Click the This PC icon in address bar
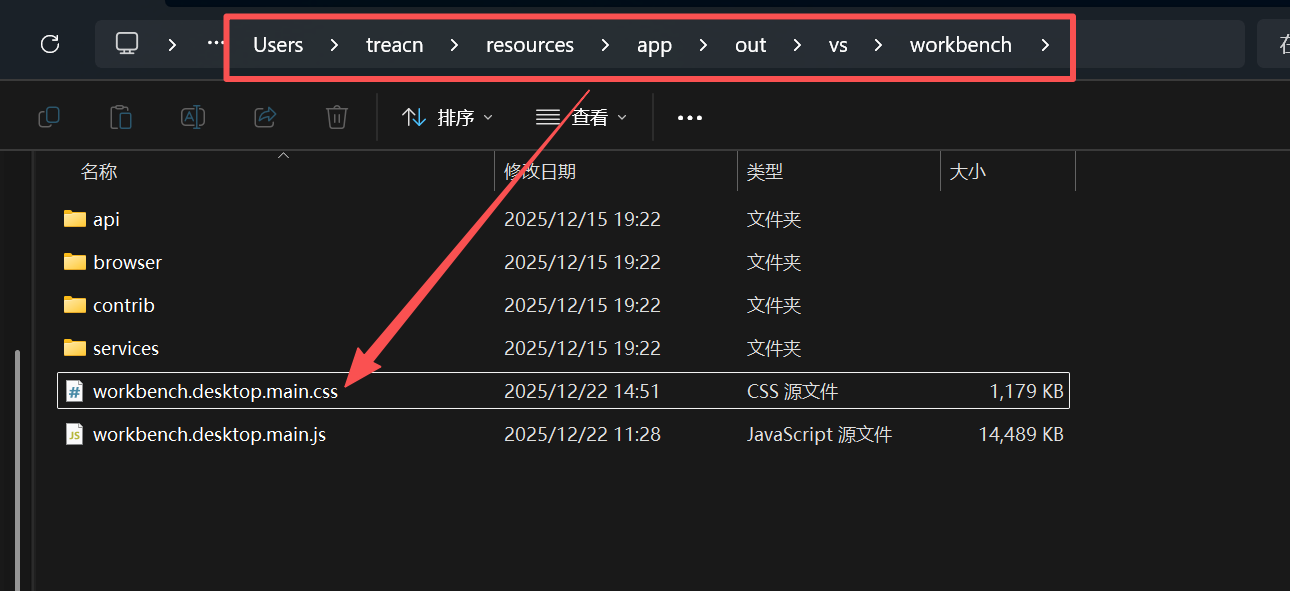The image size is (1290, 591). (x=126, y=44)
